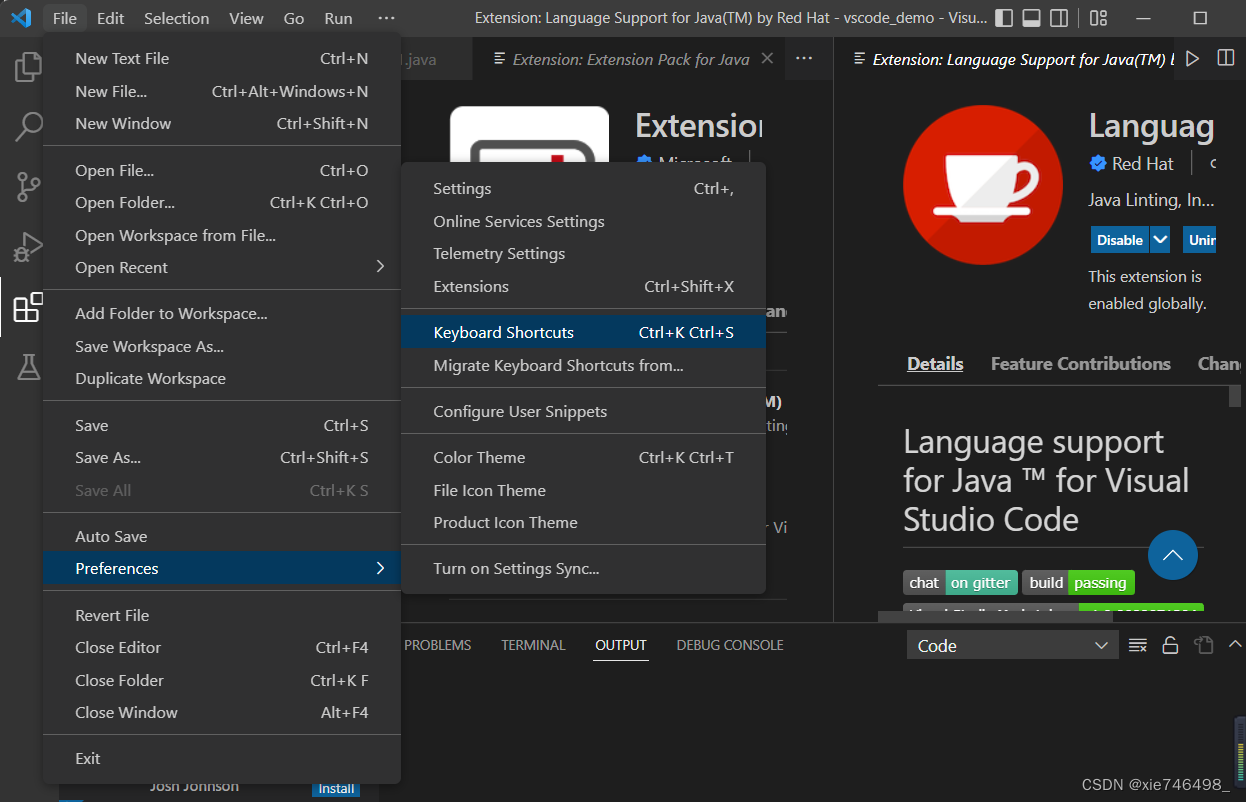Open the Code output channel dropdown
Image resolution: width=1246 pixels, height=802 pixels.
1012,646
